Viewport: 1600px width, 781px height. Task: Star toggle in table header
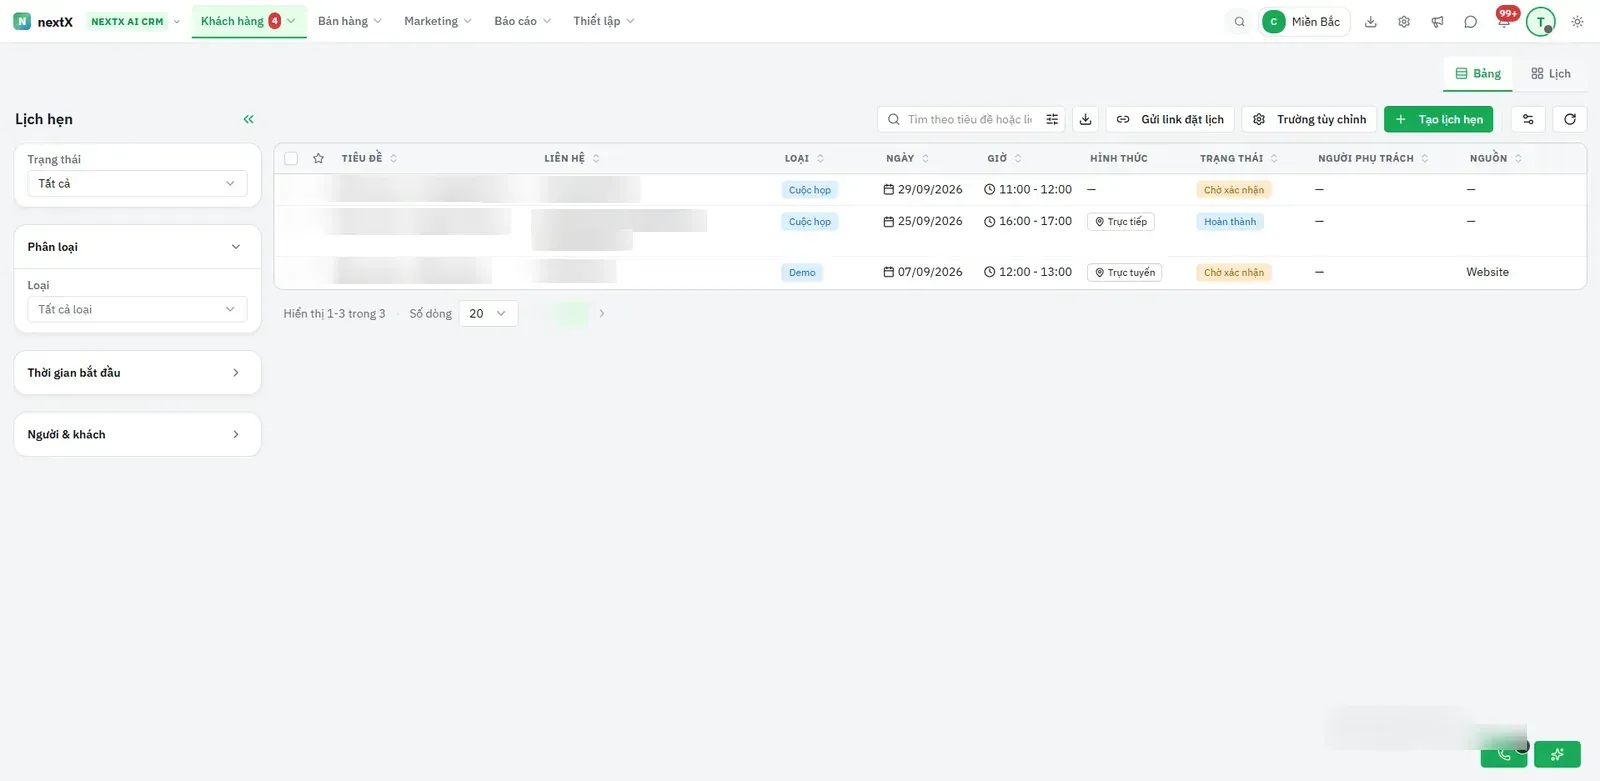point(318,158)
